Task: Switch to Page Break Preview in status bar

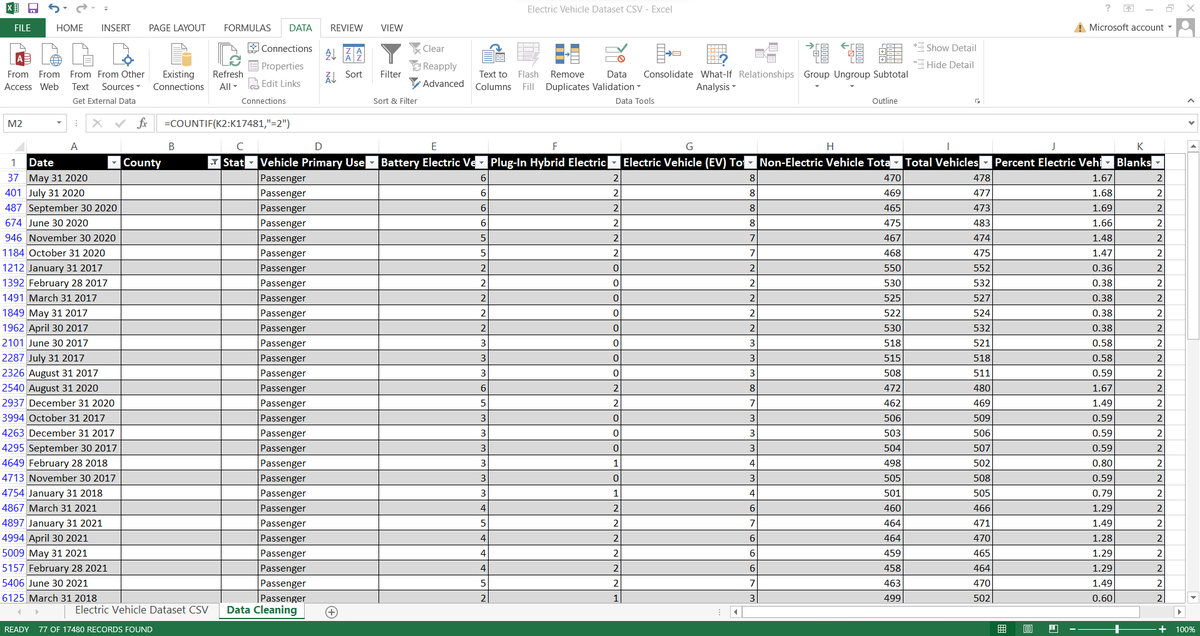Action: [x=1055, y=628]
